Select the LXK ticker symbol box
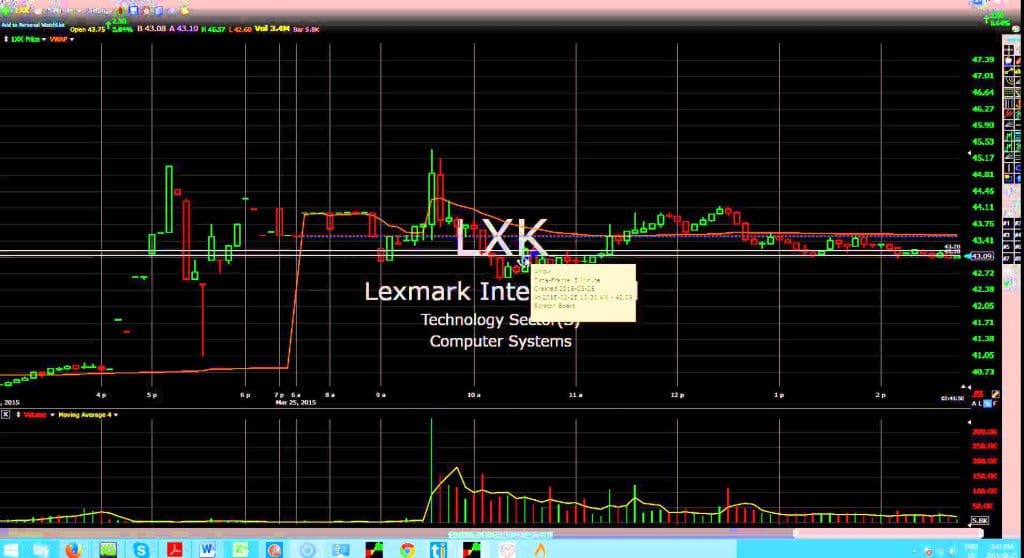This screenshot has height=558, width=1024. [x=22, y=11]
